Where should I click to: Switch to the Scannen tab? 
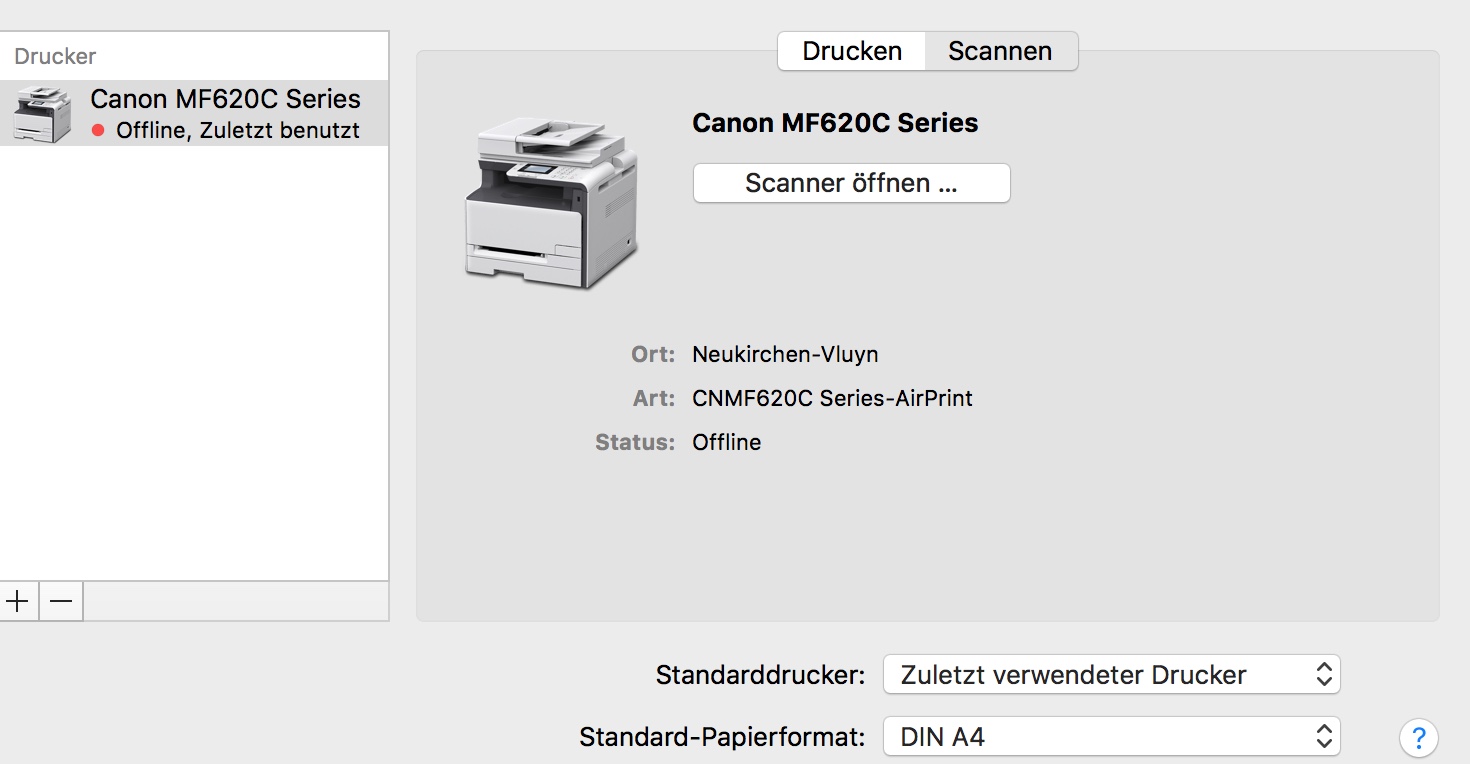click(x=1000, y=51)
